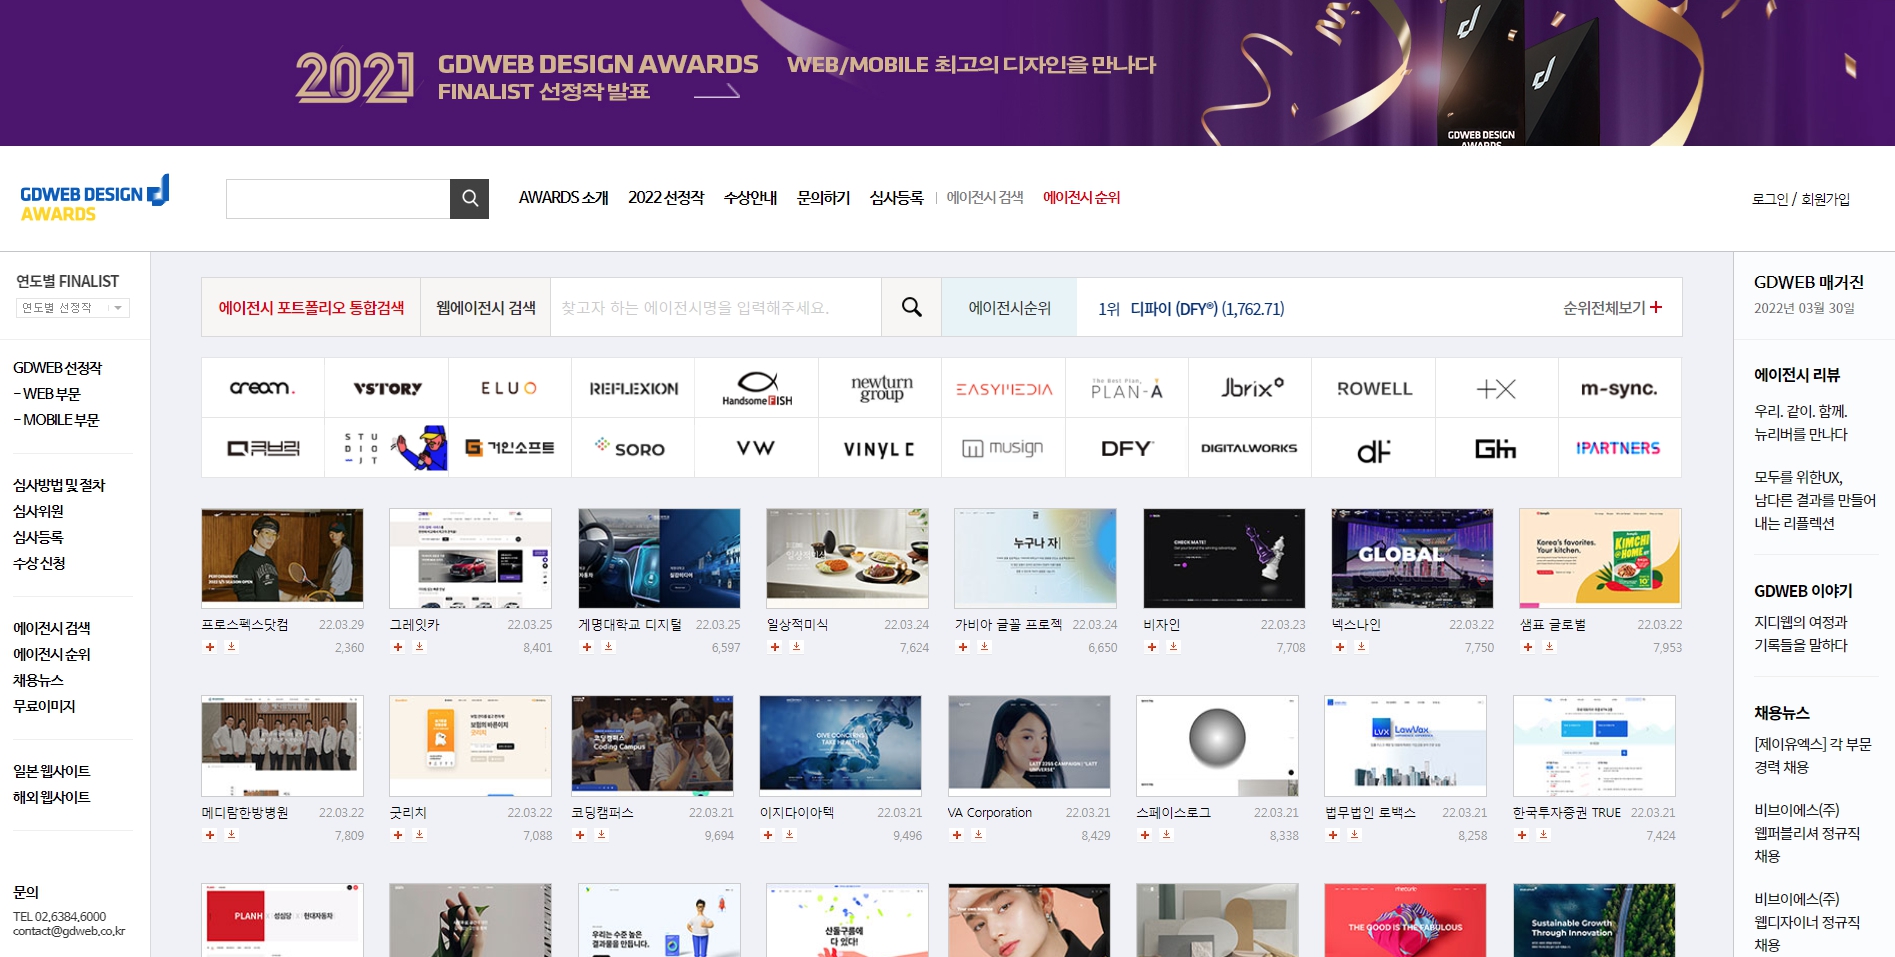Open 문의하기 menu item
Image resolution: width=1895 pixels, height=957 pixels.
point(823,198)
